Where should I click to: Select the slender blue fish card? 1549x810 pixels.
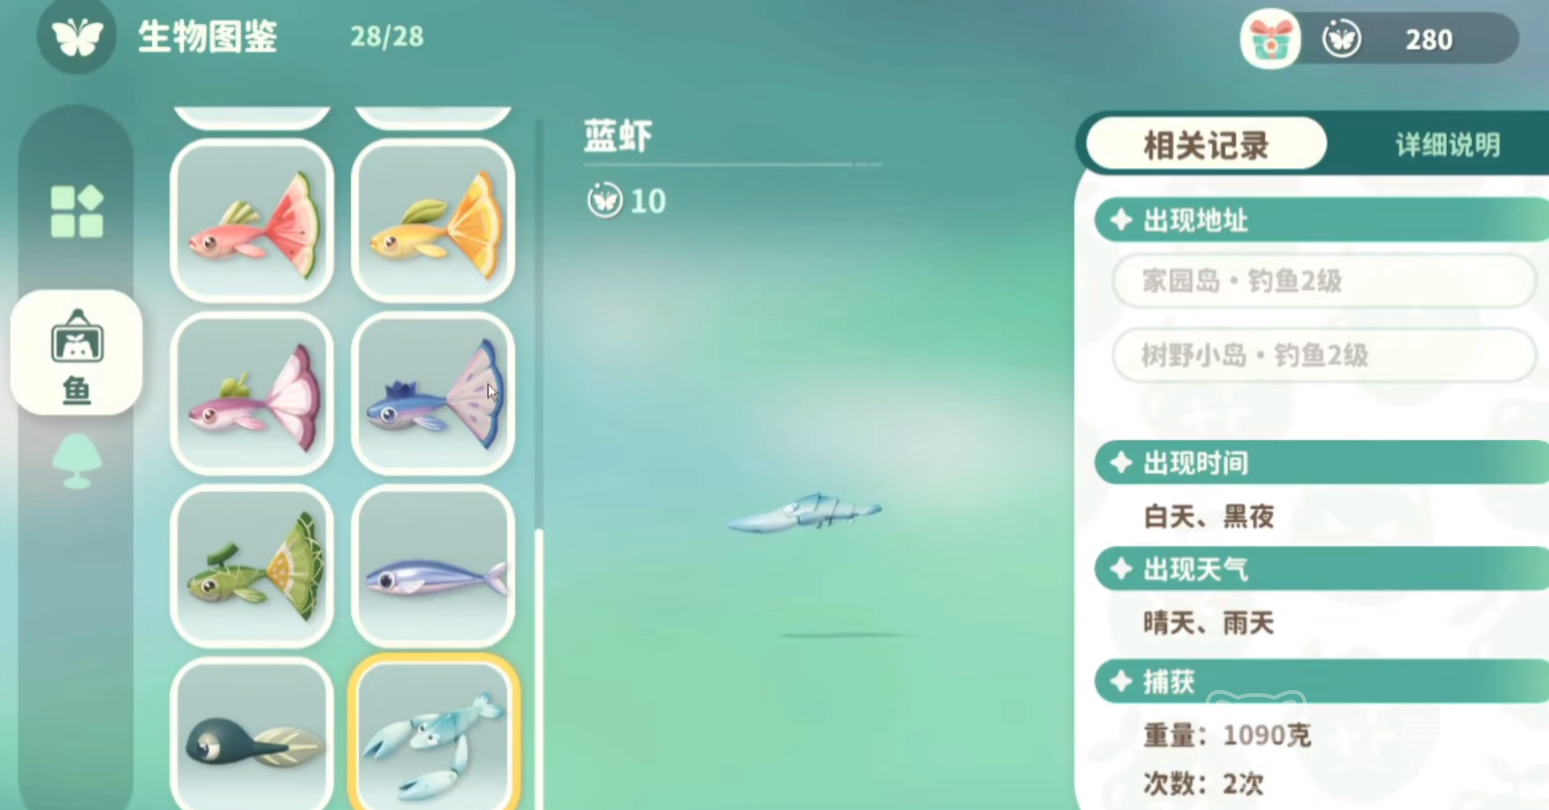pos(433,567)
